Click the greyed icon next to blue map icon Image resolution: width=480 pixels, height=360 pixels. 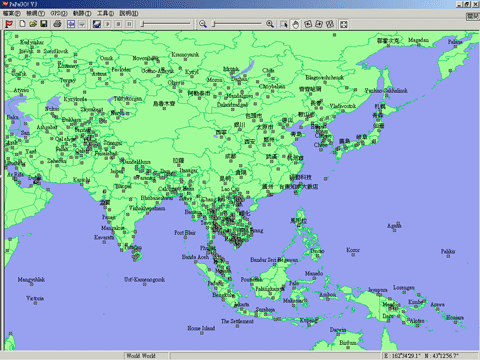(82, 24)
